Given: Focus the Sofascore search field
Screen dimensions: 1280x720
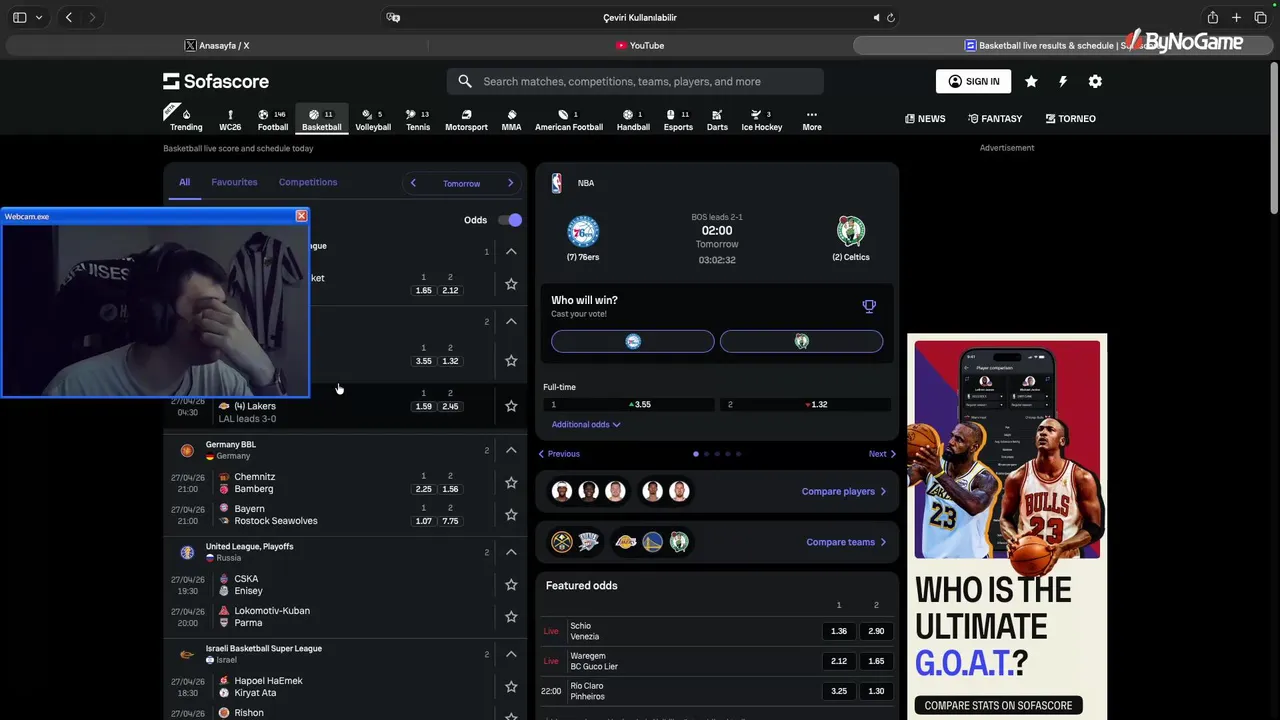Looking at the screenshot, I should tap(635, 81).
